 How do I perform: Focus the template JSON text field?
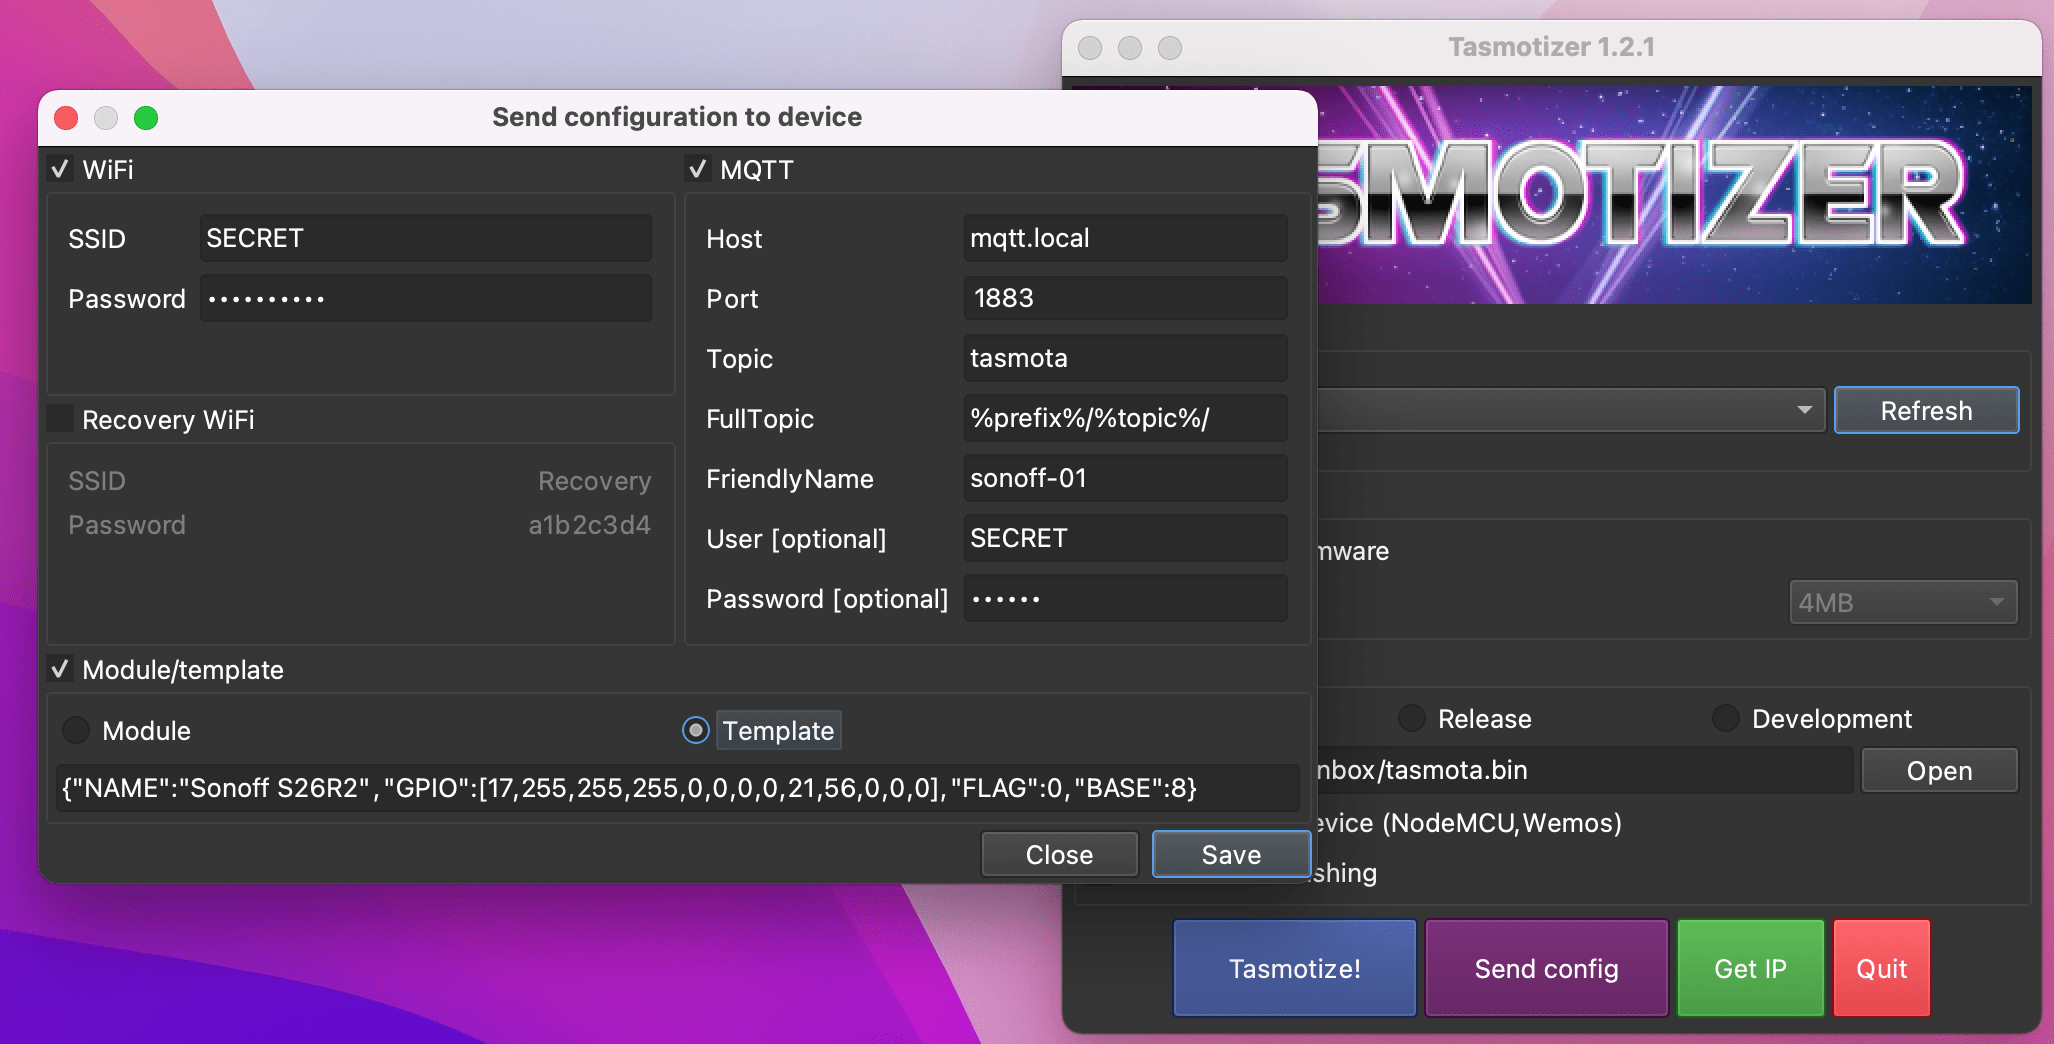pyautogui.click(x=676, y=788)
